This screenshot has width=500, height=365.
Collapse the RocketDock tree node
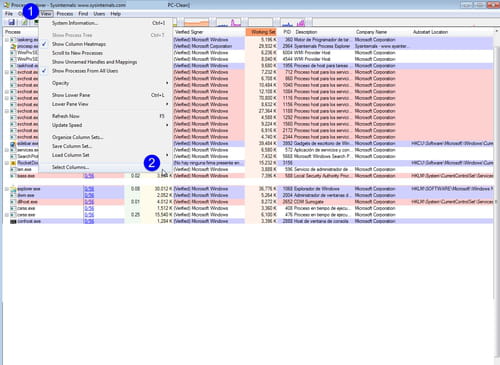pyautogui.click(x=7, y=163)
